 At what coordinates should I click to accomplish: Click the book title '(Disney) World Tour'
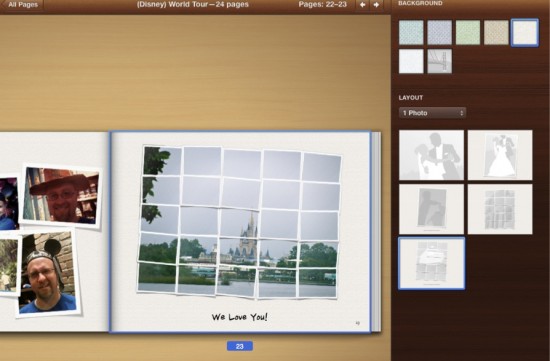(172, 5)
